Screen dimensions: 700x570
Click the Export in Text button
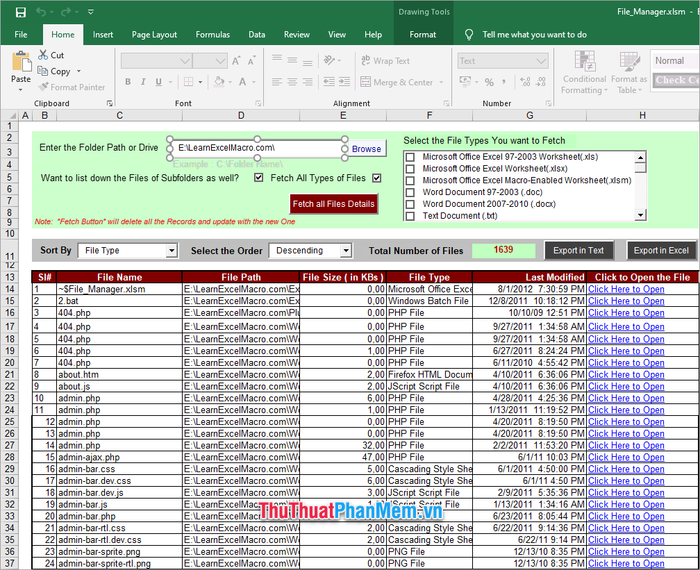click(x=580, y=250)
